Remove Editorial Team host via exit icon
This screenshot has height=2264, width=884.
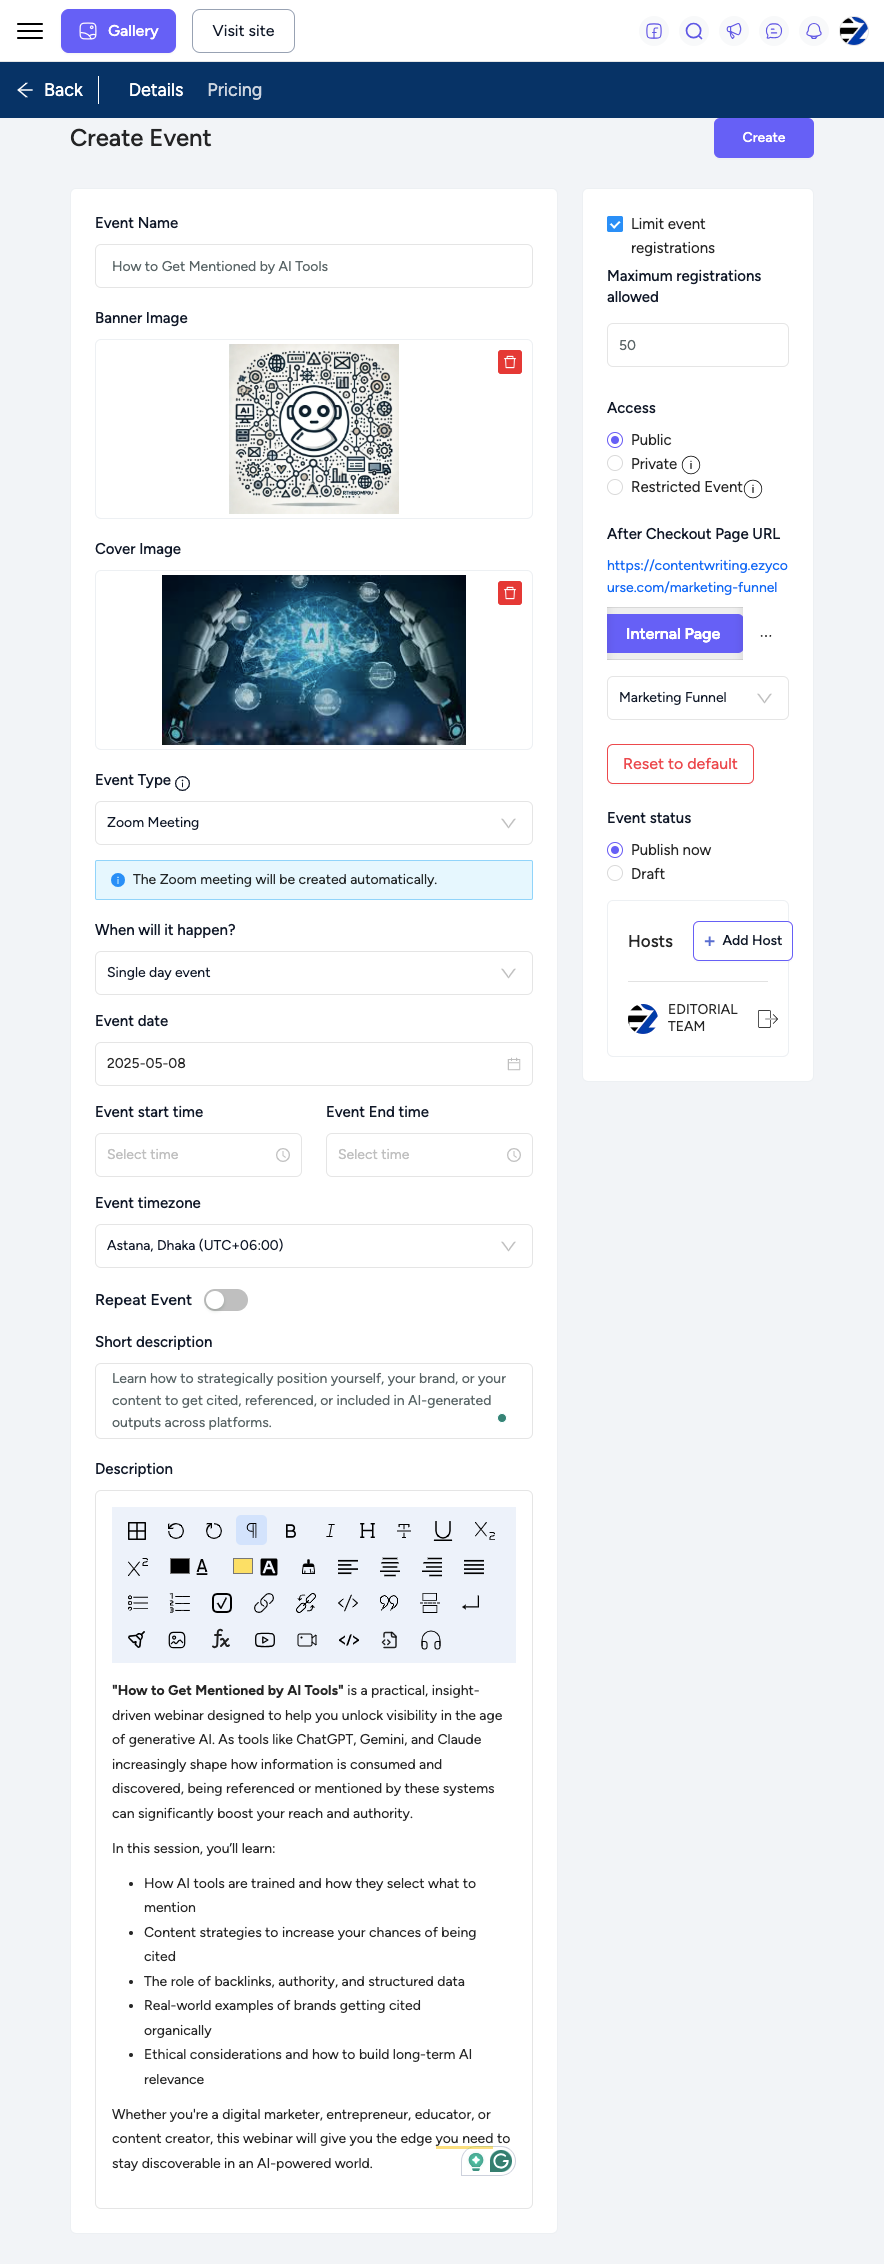pyautogui.click(x=768, y=1019)
